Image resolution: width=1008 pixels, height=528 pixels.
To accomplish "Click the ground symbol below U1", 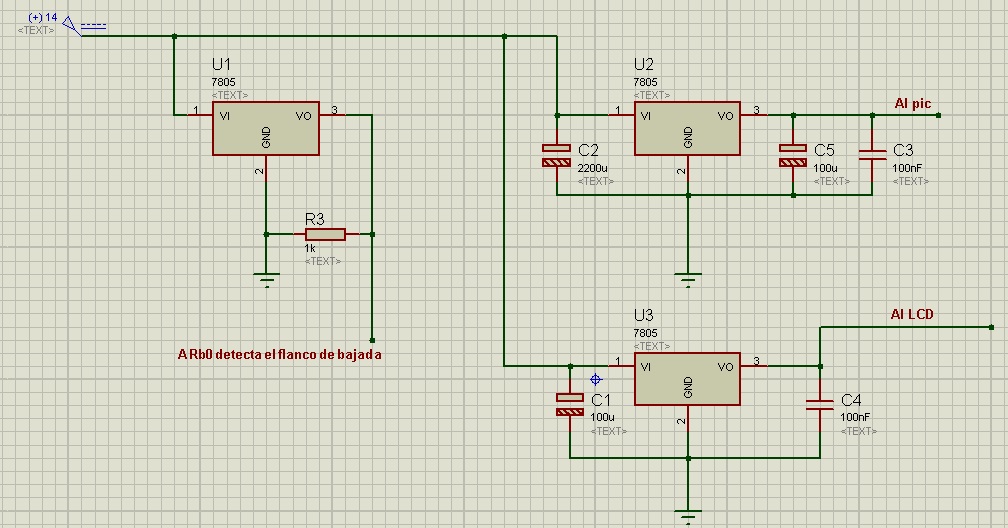I will (x=266, y=279).
